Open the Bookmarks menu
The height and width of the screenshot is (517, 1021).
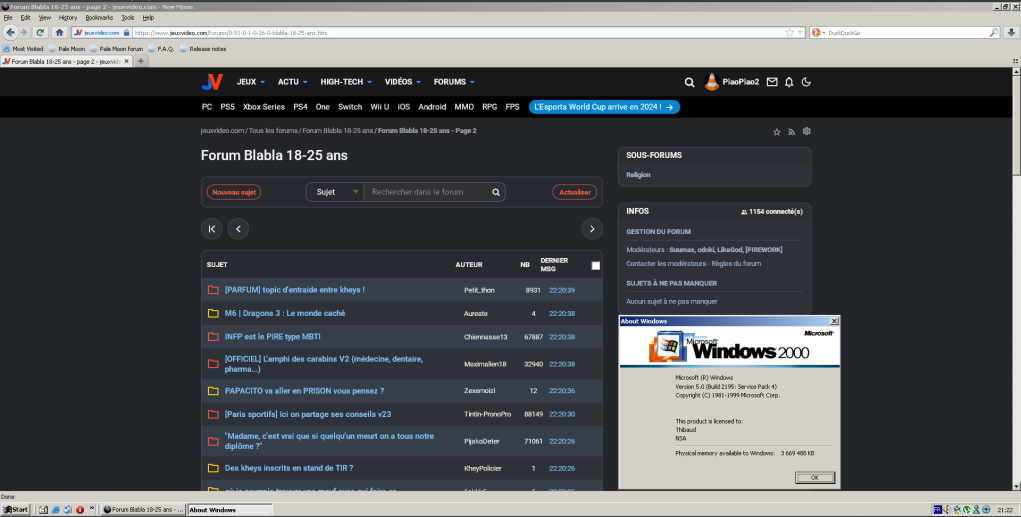[99, 17]
